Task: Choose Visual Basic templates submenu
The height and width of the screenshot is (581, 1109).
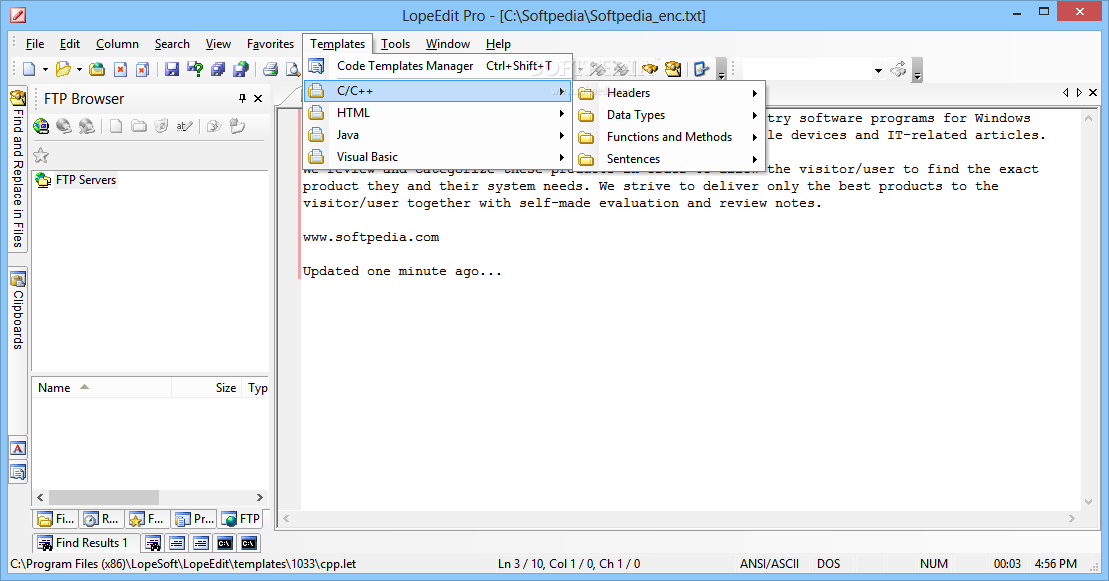Action: click(437, 156)
